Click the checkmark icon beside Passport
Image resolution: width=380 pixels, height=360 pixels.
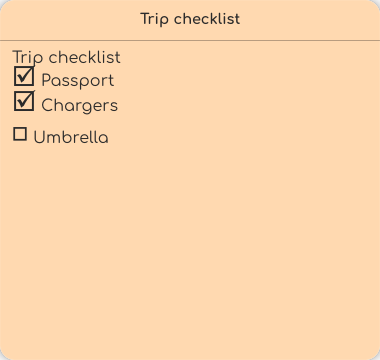click(24, 76)
